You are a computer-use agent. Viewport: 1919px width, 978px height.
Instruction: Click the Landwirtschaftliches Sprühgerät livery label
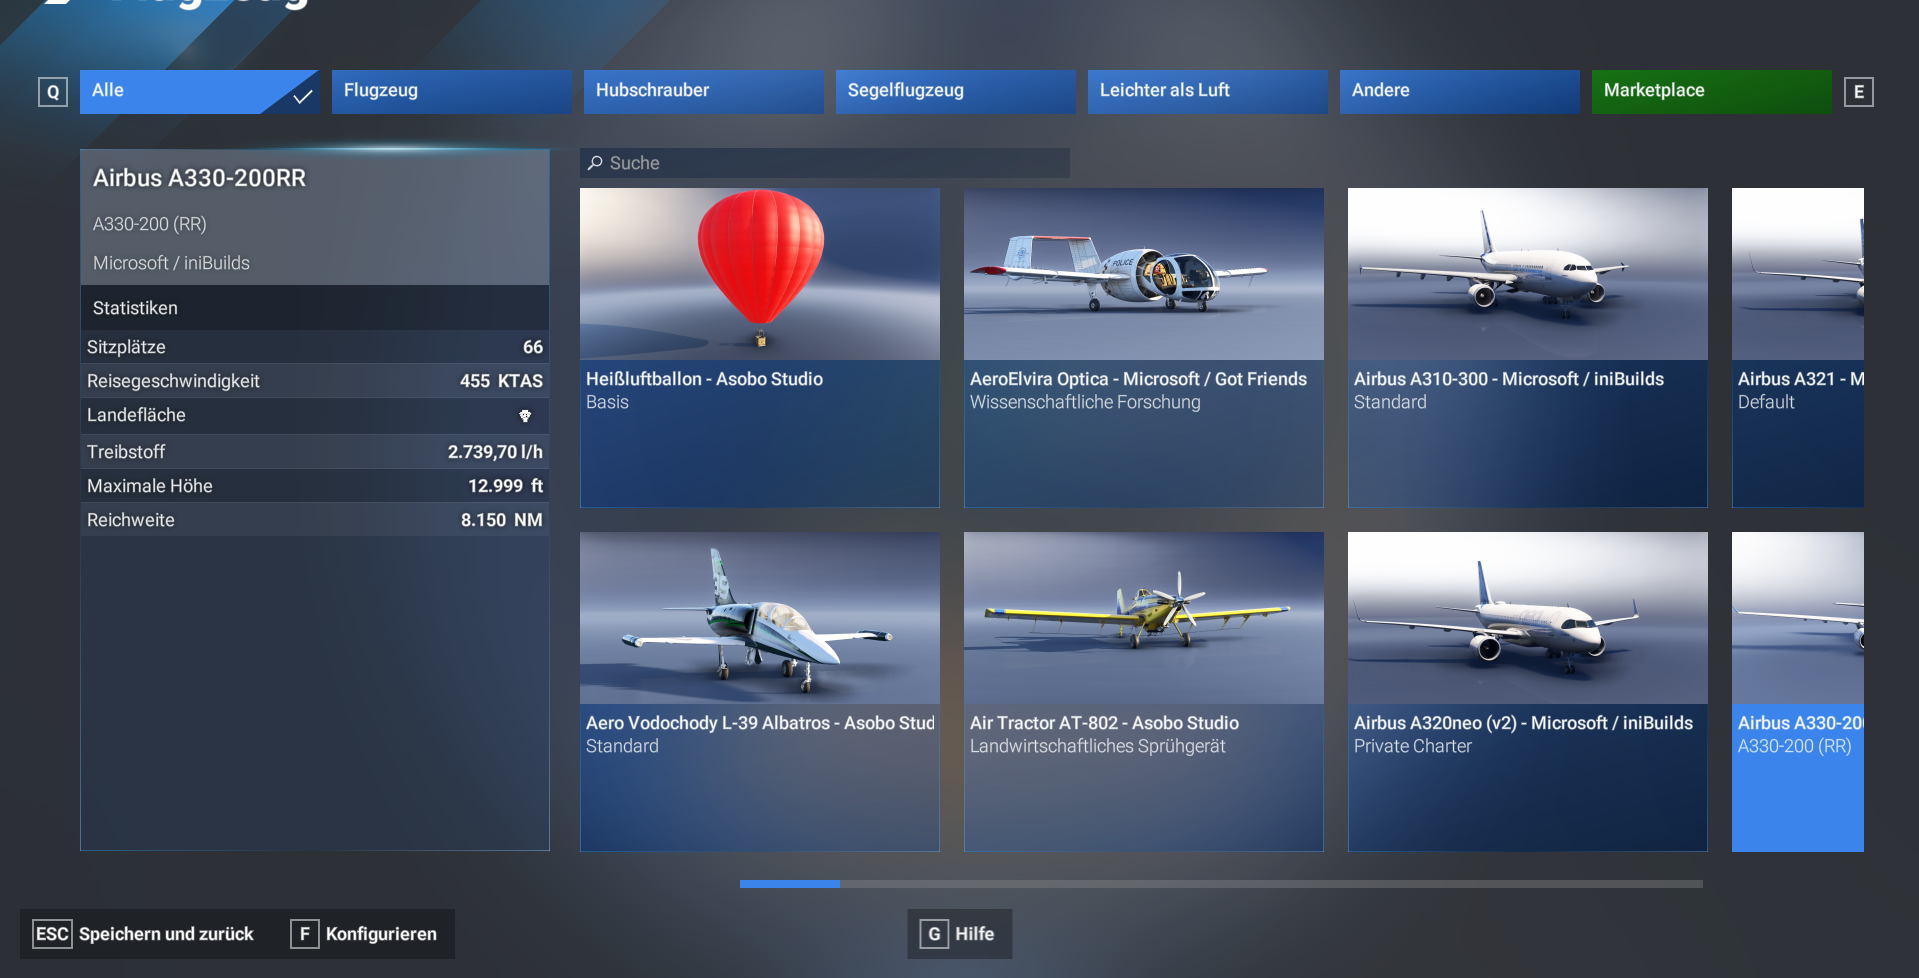coord(1097,746)
